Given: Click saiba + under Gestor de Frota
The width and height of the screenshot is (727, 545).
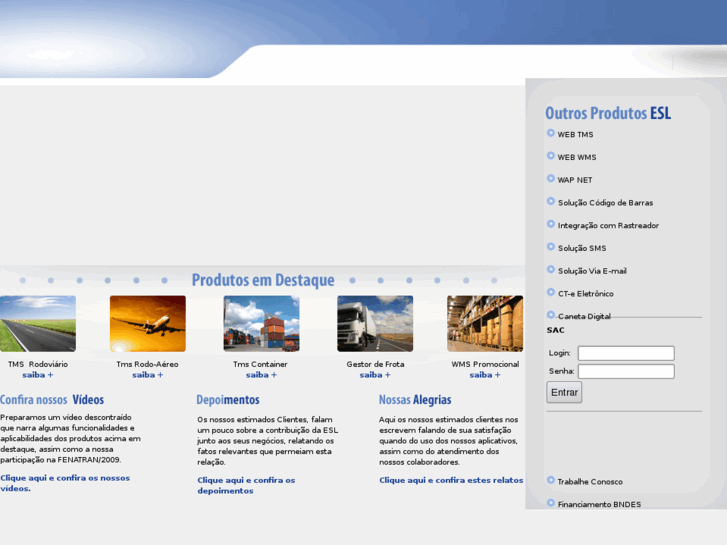Looking at the screenshot, I should click(375, 375).
